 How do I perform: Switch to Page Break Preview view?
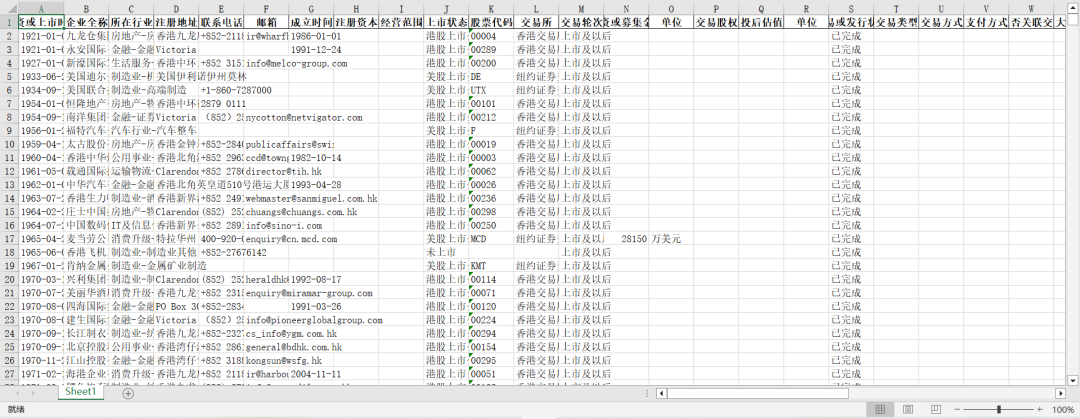point(935,409)
